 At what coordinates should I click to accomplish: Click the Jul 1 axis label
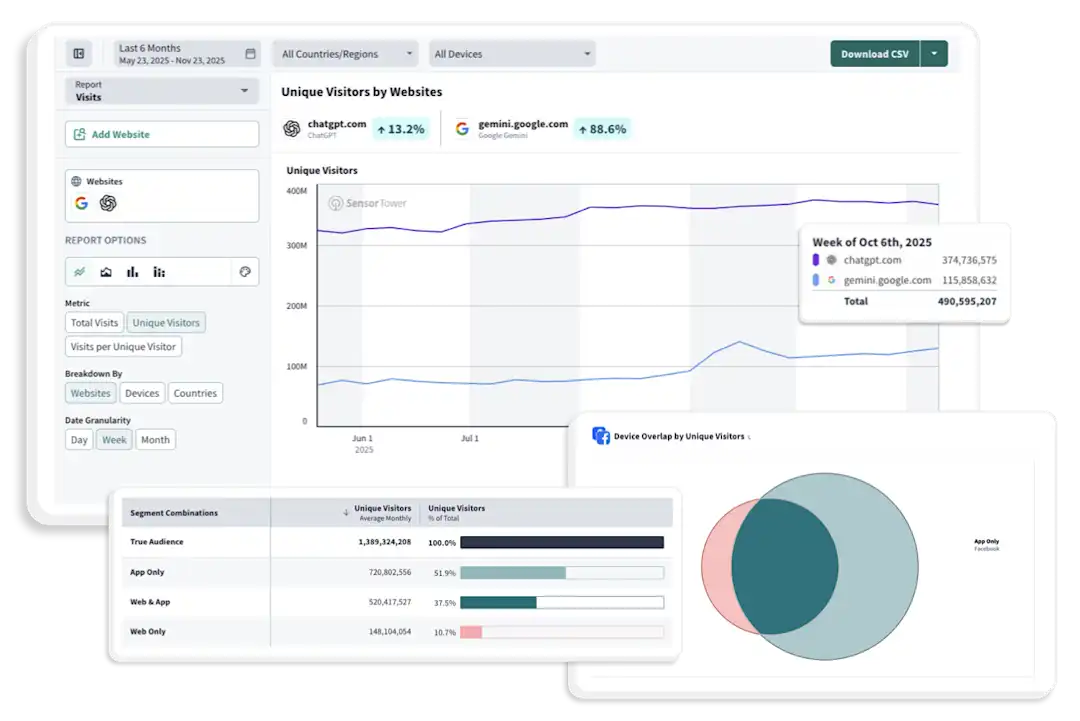coord(470,438)
